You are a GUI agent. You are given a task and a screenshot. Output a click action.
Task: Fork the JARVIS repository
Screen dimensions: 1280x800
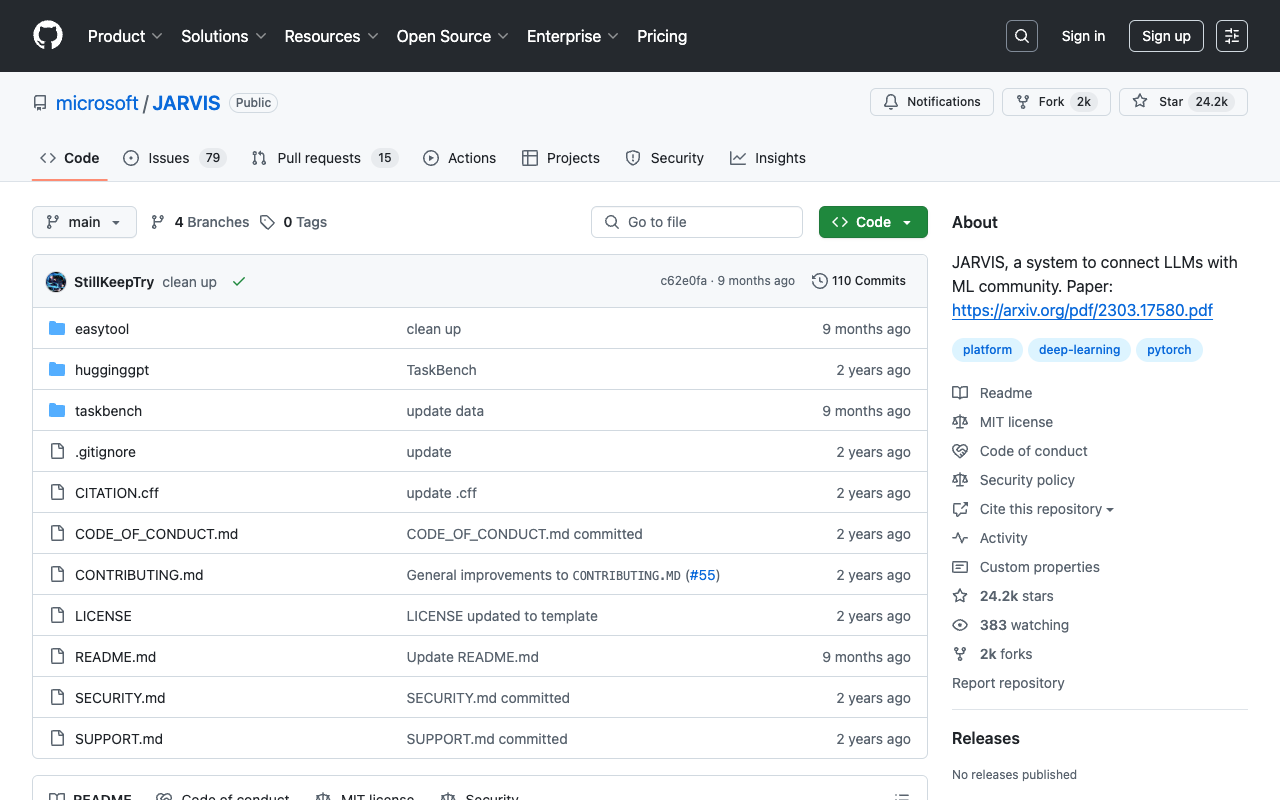(x=1056, y=102)
